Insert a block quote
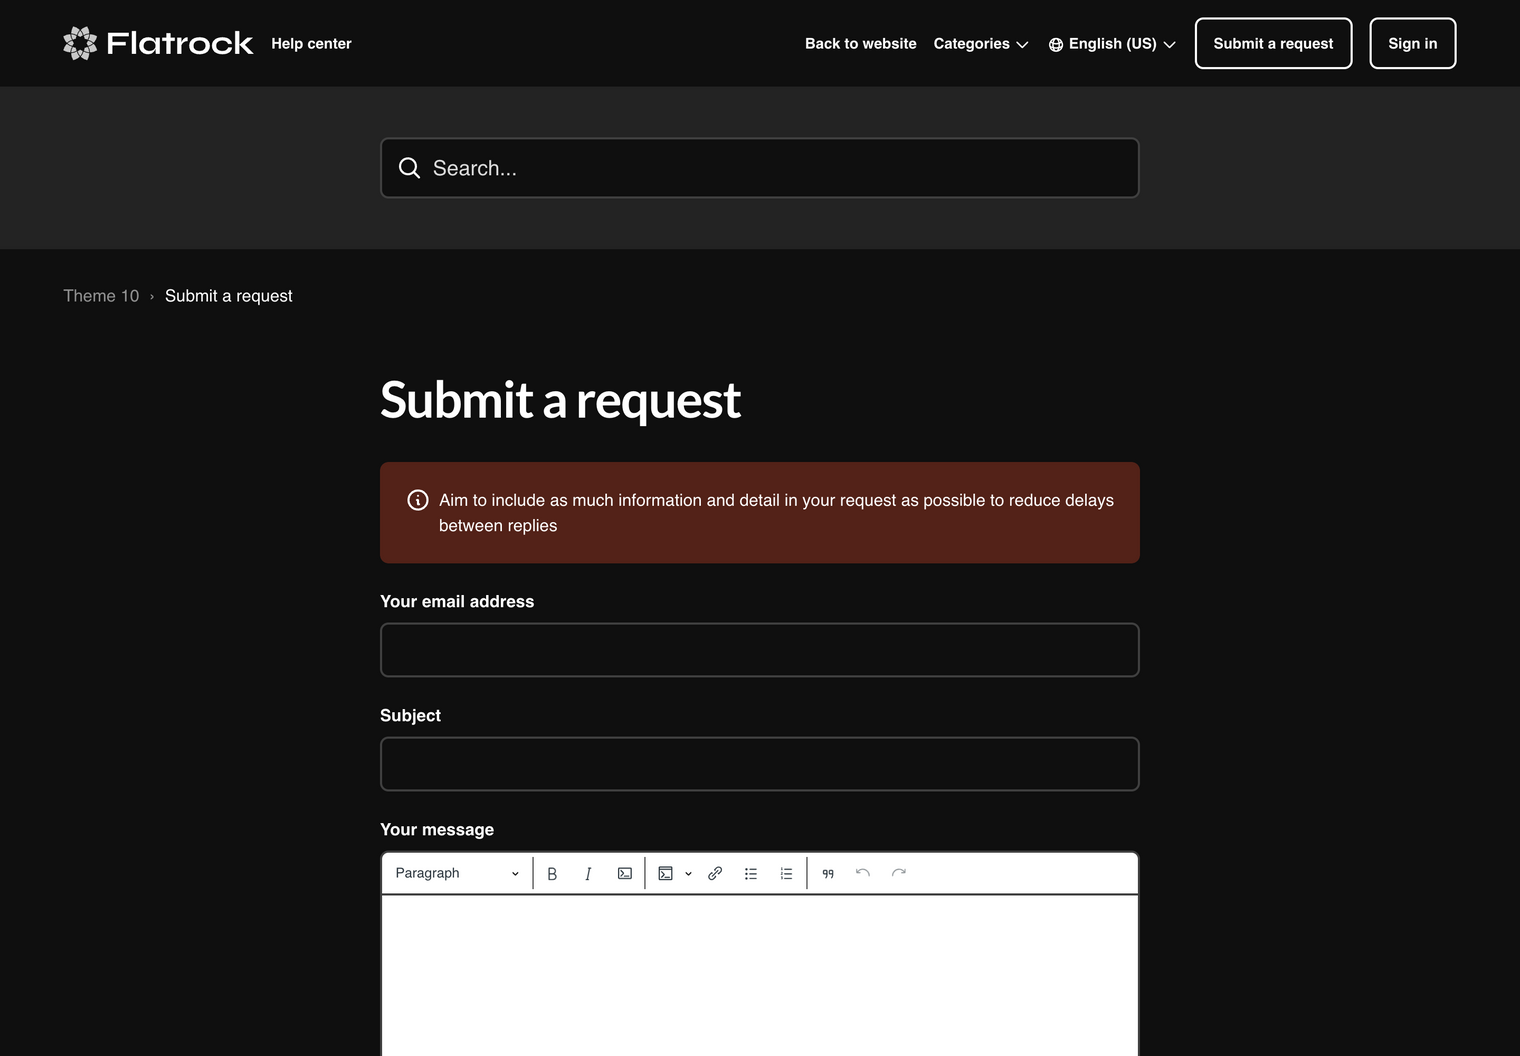Viewport: 1520px width, 1056px height. [828, 874]
